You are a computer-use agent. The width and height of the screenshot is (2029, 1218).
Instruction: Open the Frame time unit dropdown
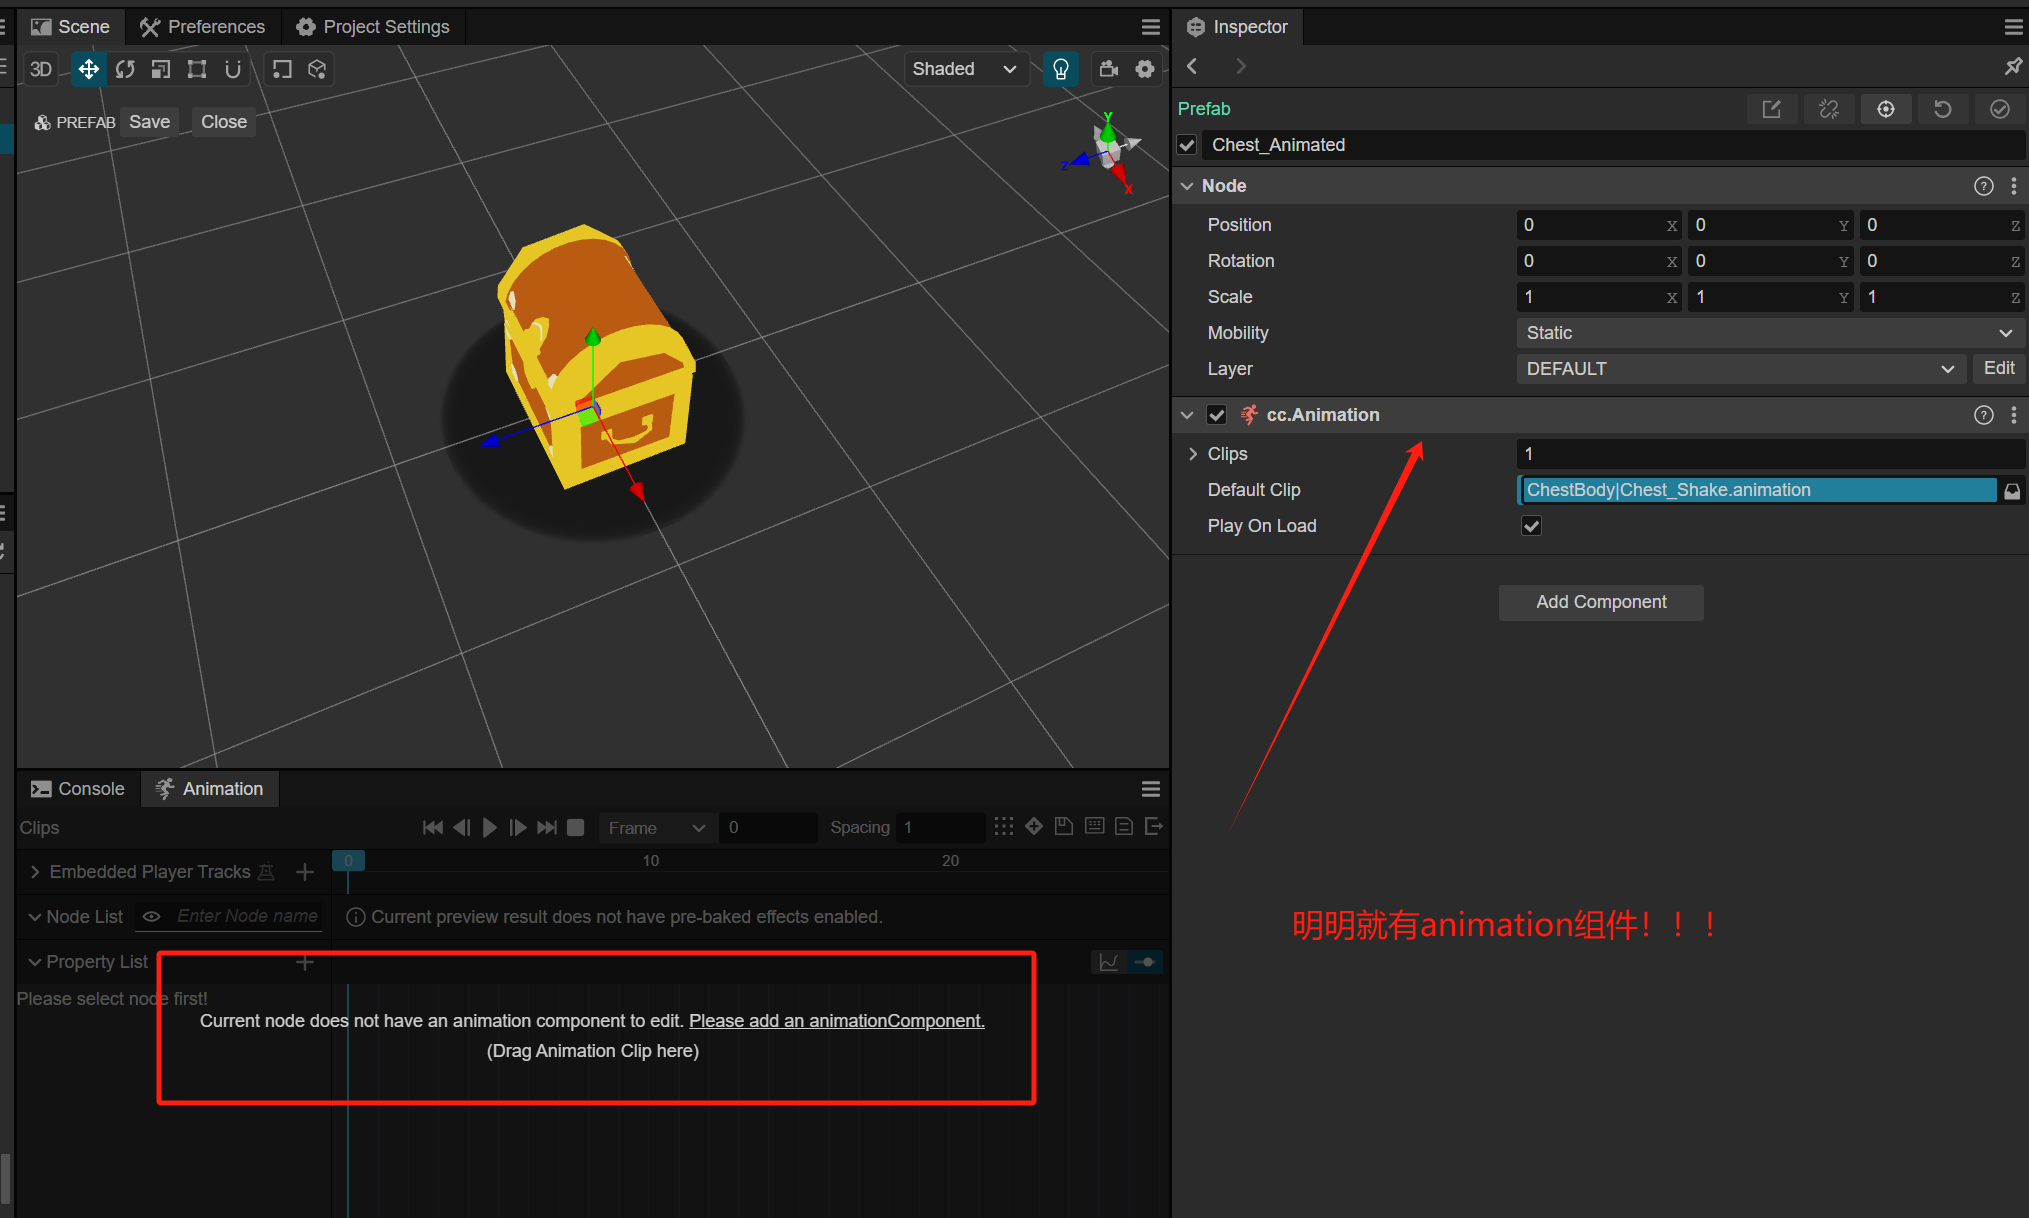[657, 828]
